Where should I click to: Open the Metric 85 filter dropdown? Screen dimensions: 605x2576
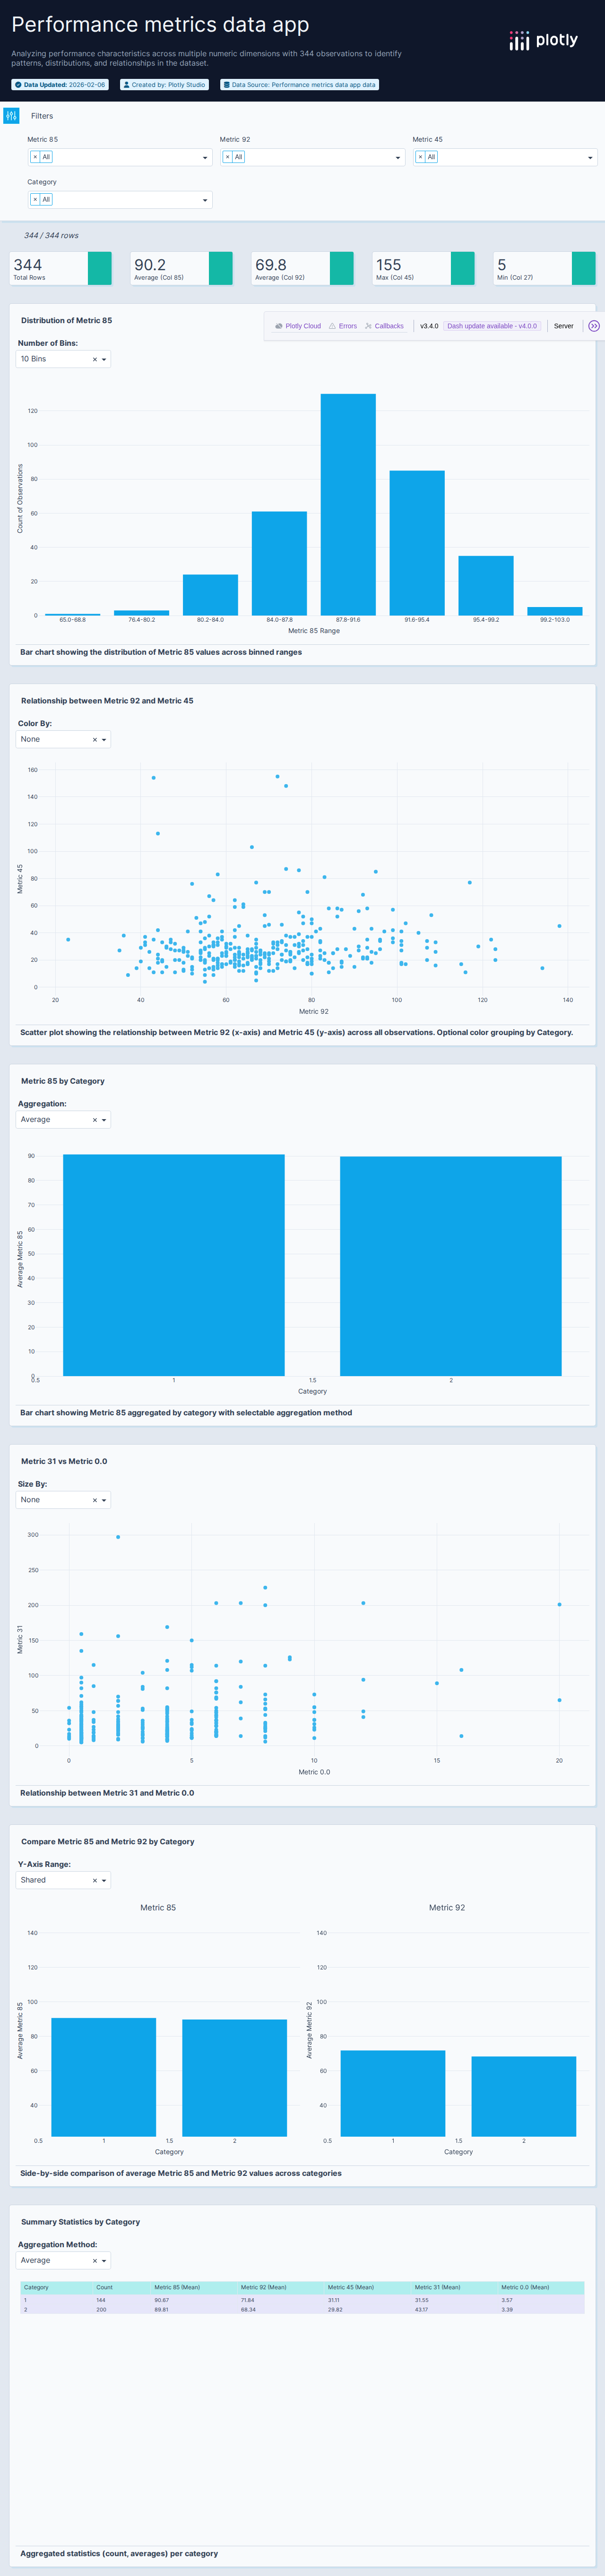[205, 158]
